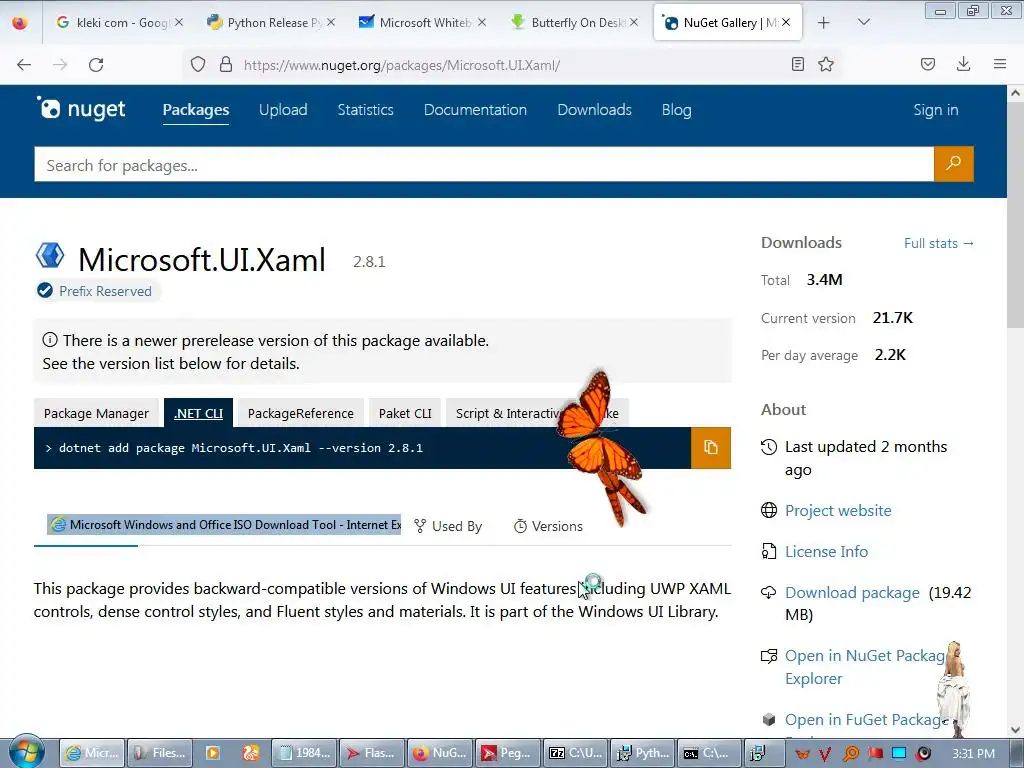
Task: Click the taskbar clock showing 3:31 PM
Action: (973, 754)
